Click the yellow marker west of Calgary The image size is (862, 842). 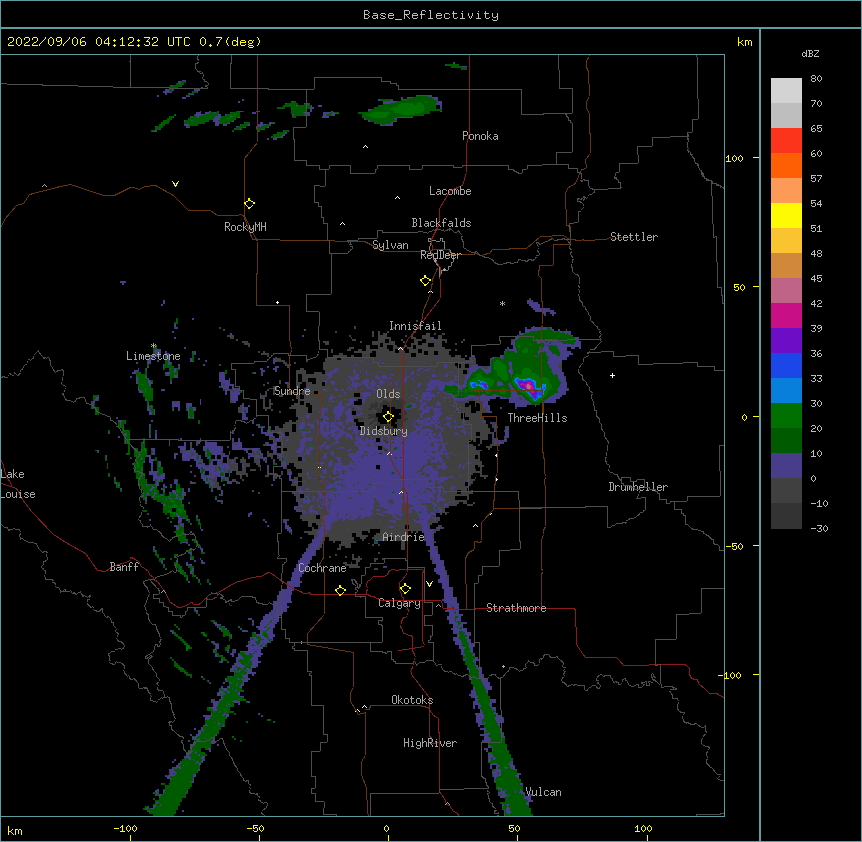340,590
